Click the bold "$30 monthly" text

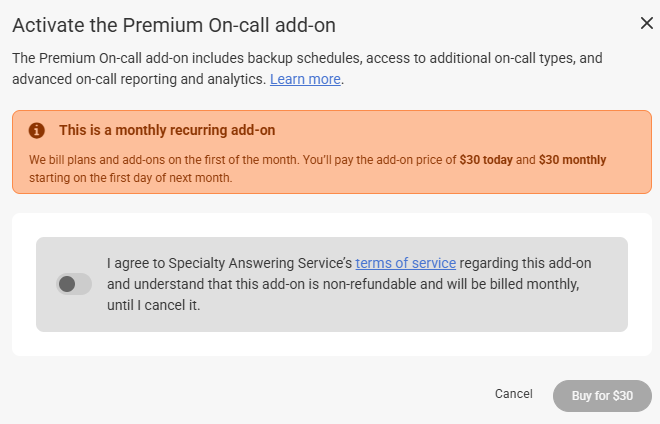pos(572,160)
